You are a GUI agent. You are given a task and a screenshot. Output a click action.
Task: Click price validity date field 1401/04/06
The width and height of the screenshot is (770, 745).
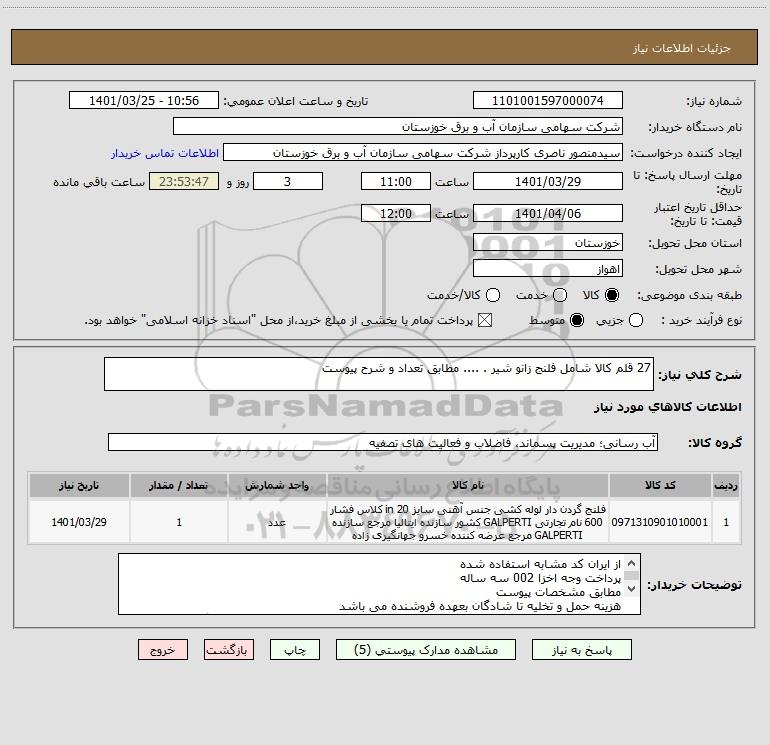click(x=548, y=213)
